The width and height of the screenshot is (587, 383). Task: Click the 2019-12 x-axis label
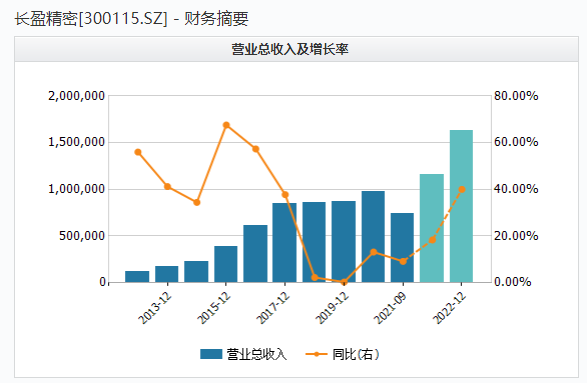pos(332,308)
